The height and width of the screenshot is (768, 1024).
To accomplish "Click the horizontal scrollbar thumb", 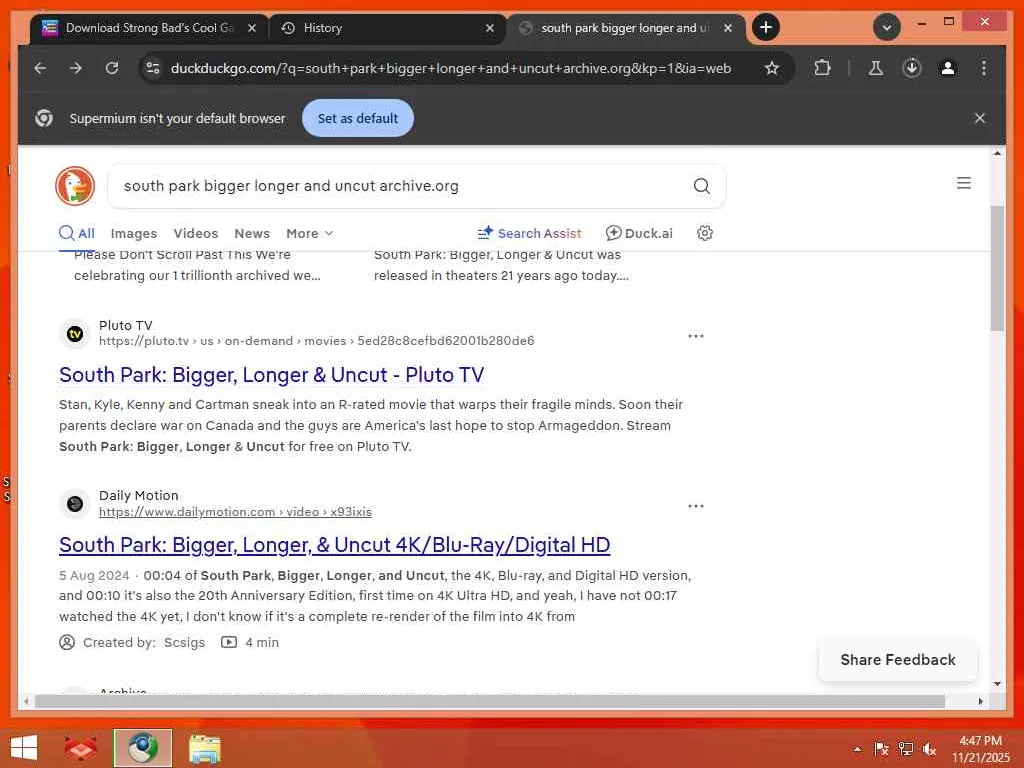I will tap(490, 701).
